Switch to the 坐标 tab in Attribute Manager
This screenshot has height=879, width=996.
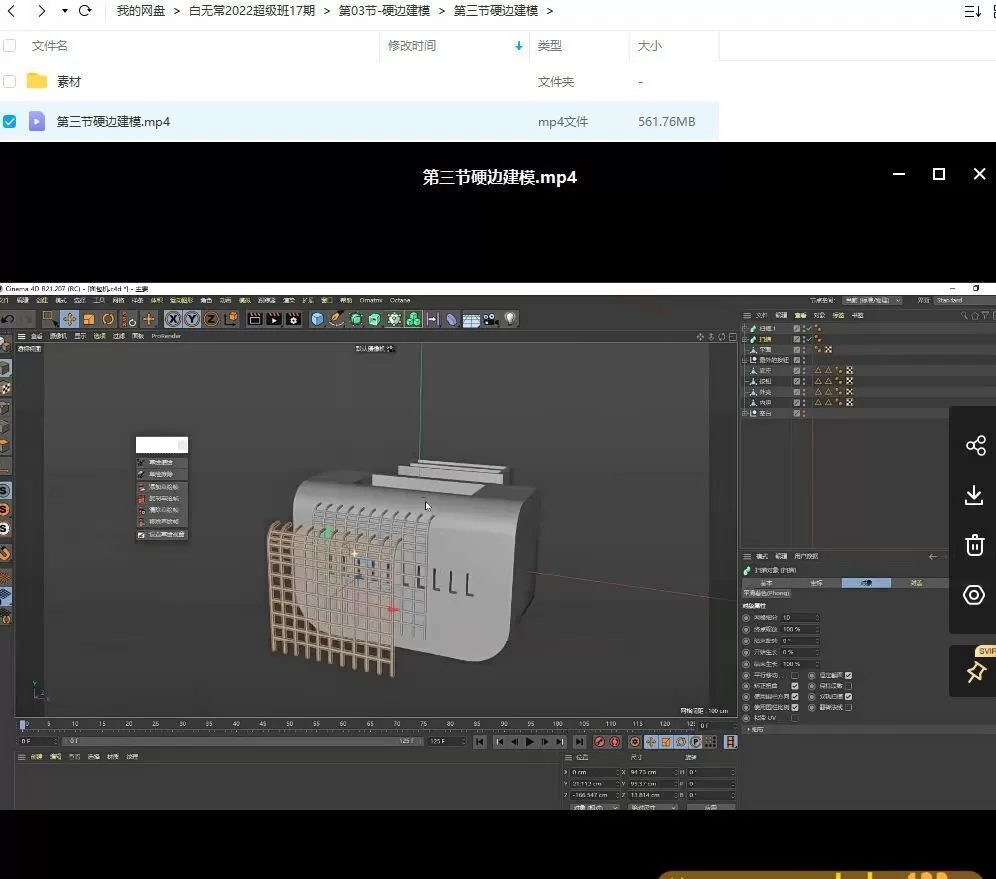point(816,583)
